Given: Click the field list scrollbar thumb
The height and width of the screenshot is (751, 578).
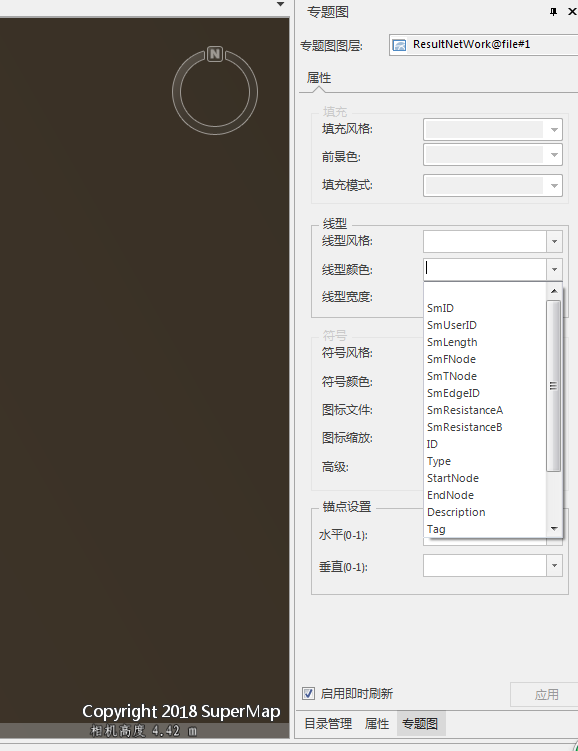Looking at the screenshot, I should (x=554, y=386).
